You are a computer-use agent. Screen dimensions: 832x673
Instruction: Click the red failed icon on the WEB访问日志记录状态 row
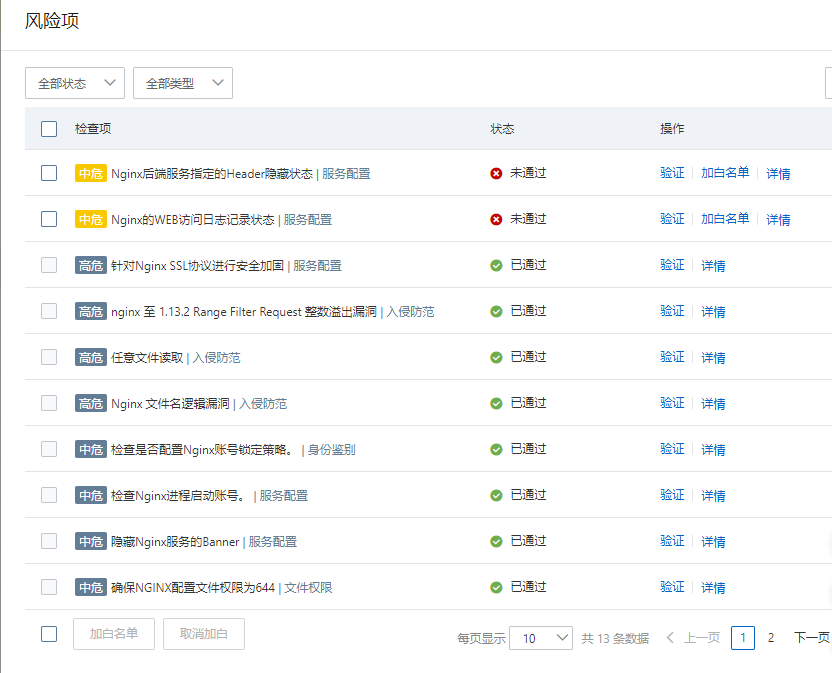tap(496, 219)
